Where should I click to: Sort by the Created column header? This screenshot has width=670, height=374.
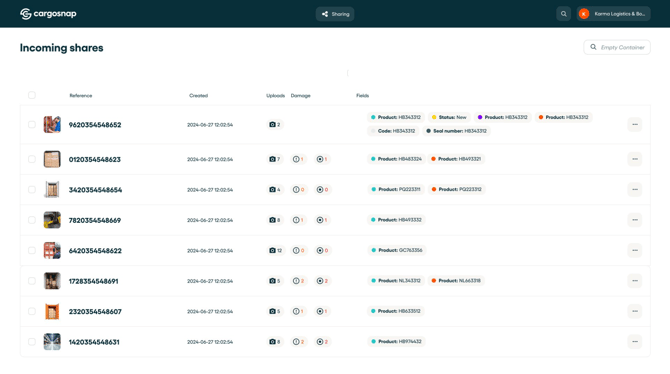point(199,95)
